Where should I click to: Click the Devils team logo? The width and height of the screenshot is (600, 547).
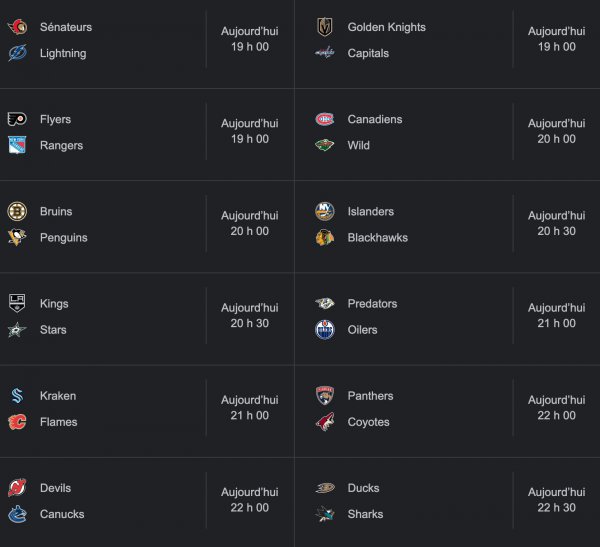[17, 488]
